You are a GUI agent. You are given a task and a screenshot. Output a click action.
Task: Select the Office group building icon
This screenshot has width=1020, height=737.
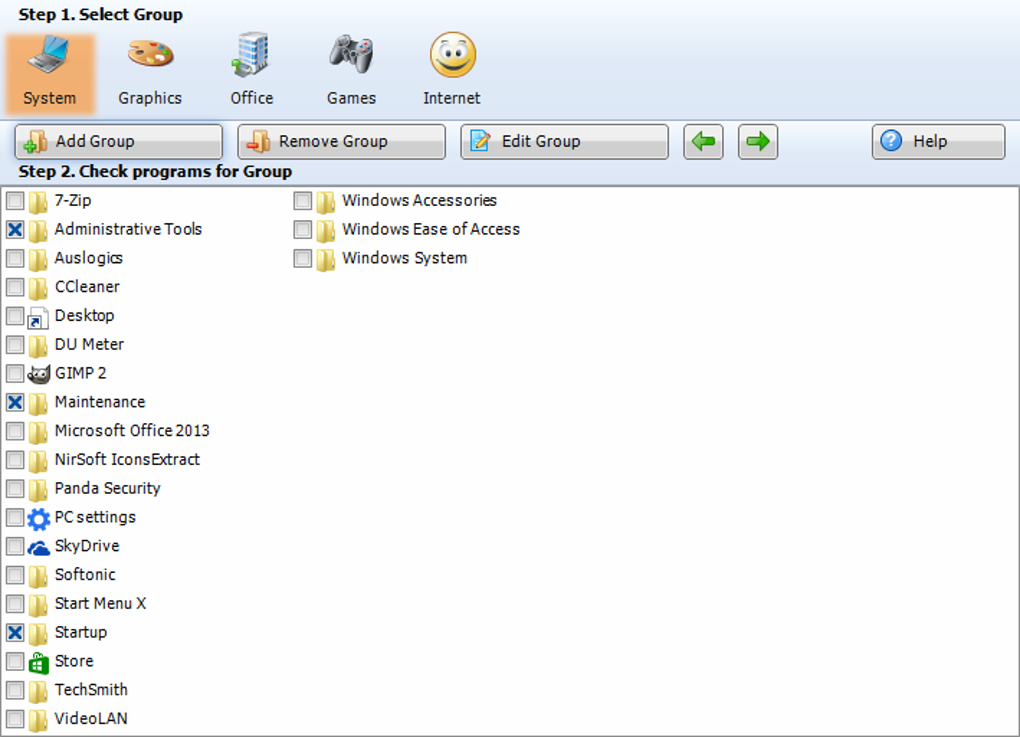[x=251, y=55]
